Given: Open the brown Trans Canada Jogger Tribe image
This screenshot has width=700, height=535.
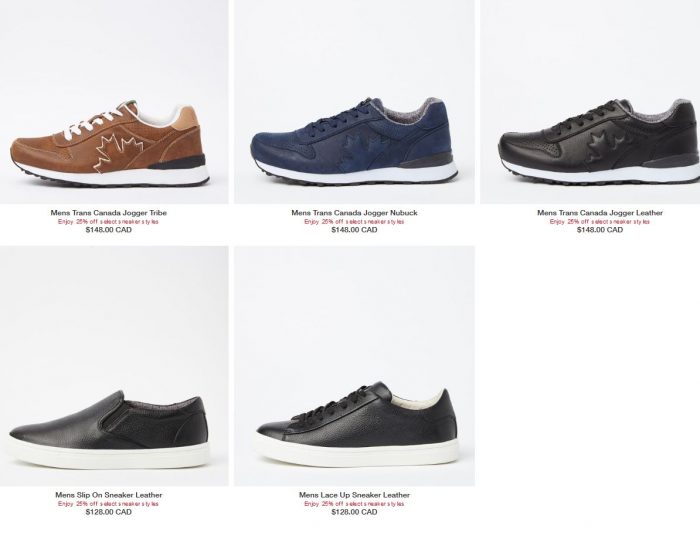Looking at the screenshot, I should [x=114, y=102].
